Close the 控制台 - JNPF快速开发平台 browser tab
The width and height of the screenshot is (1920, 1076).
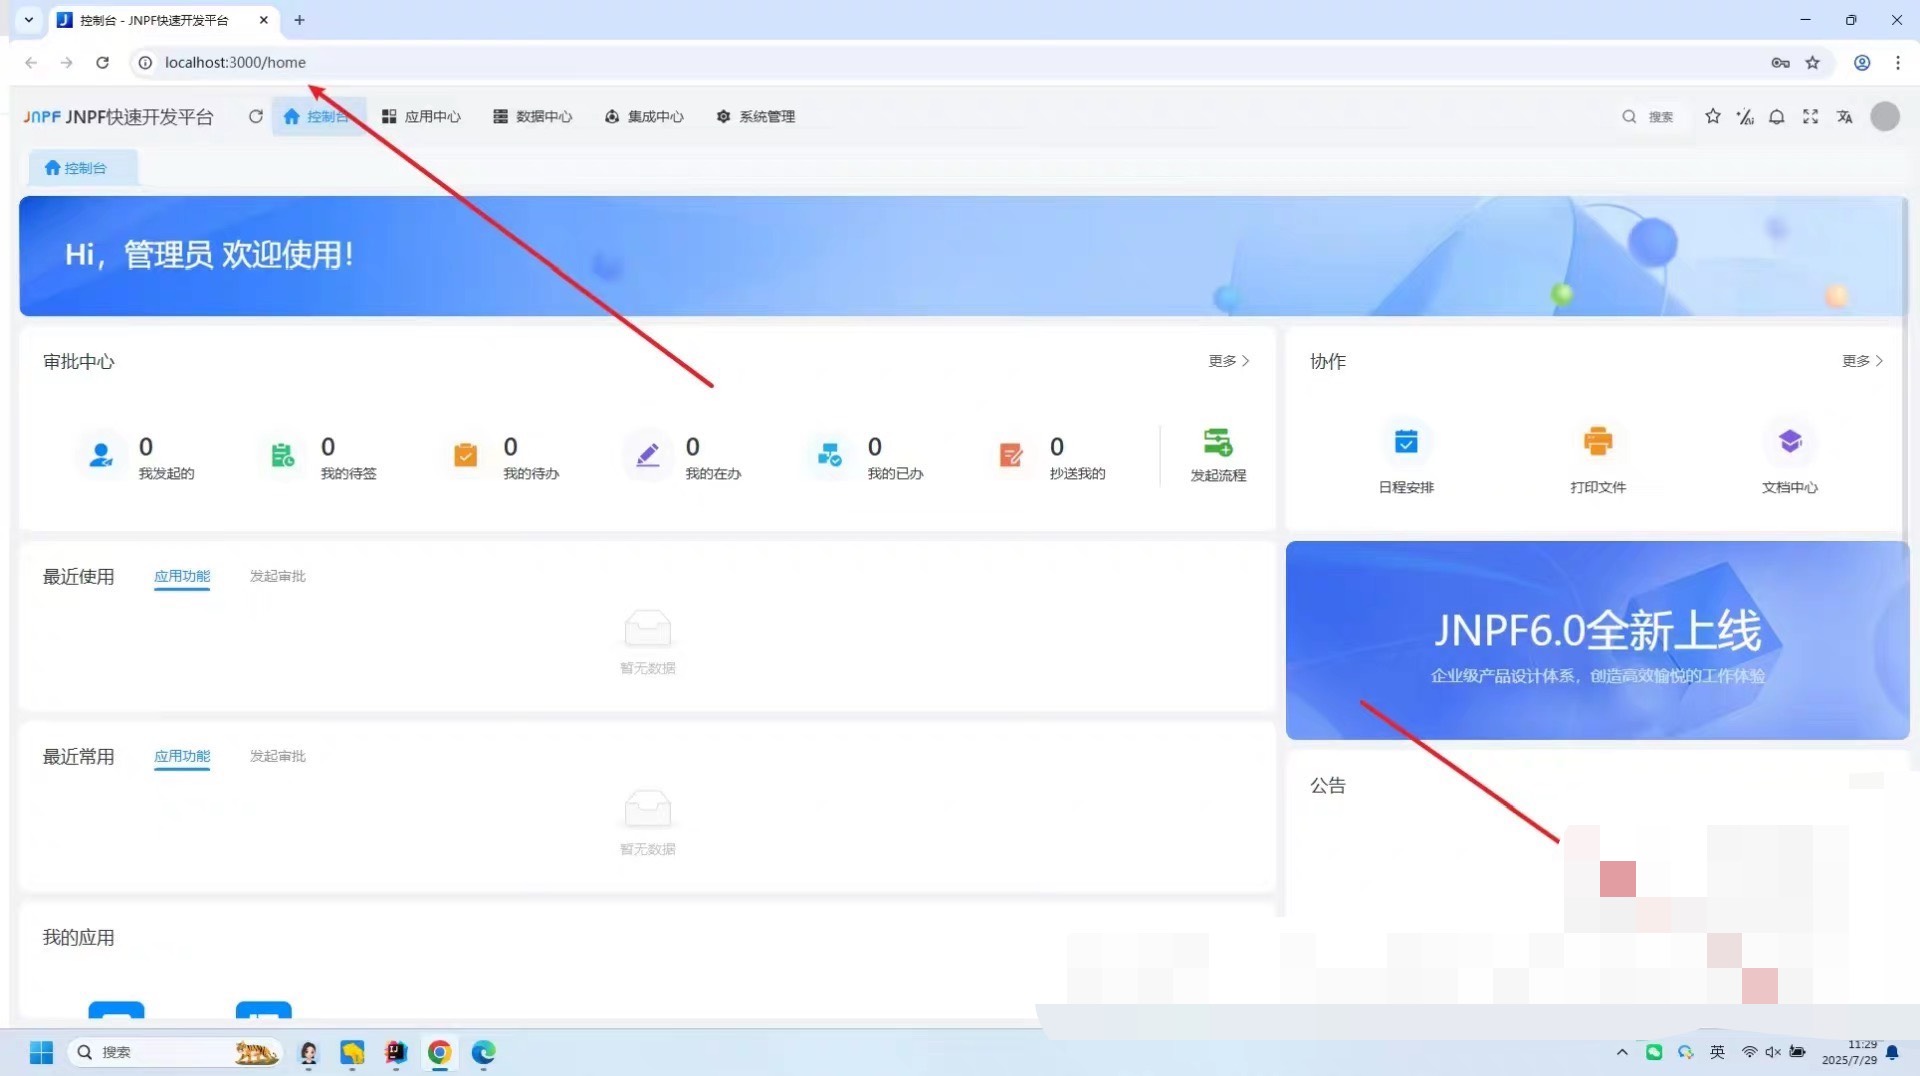264,20
